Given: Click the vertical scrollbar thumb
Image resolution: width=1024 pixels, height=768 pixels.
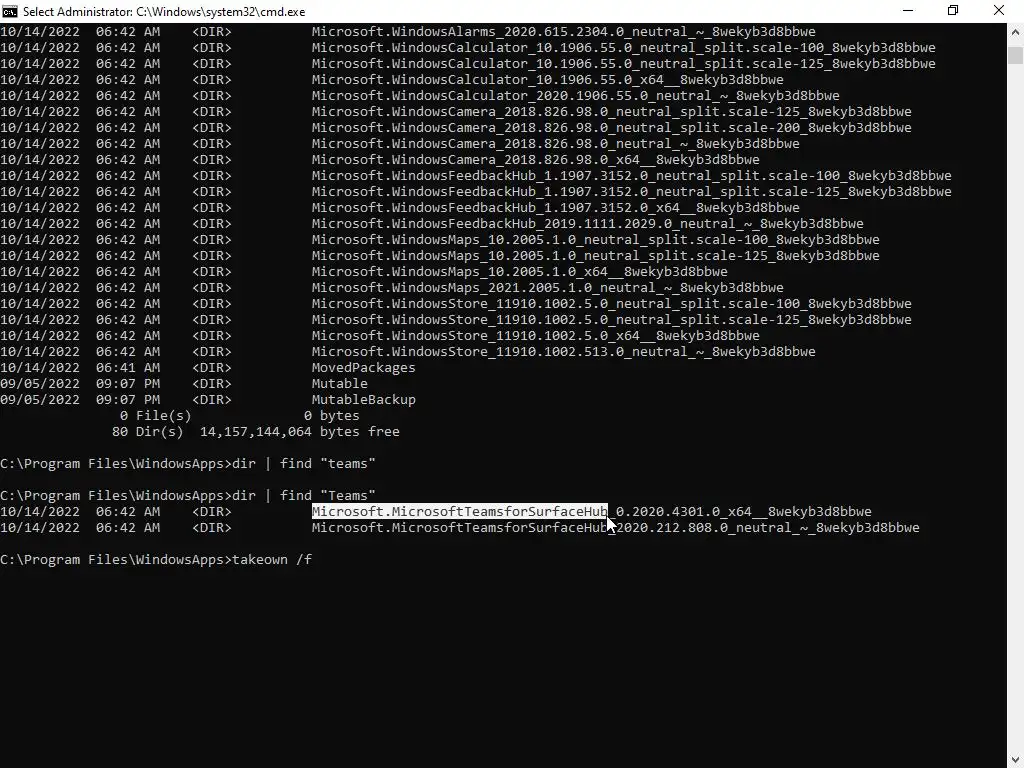Looking at the screenshot, I should (1015, 55).
